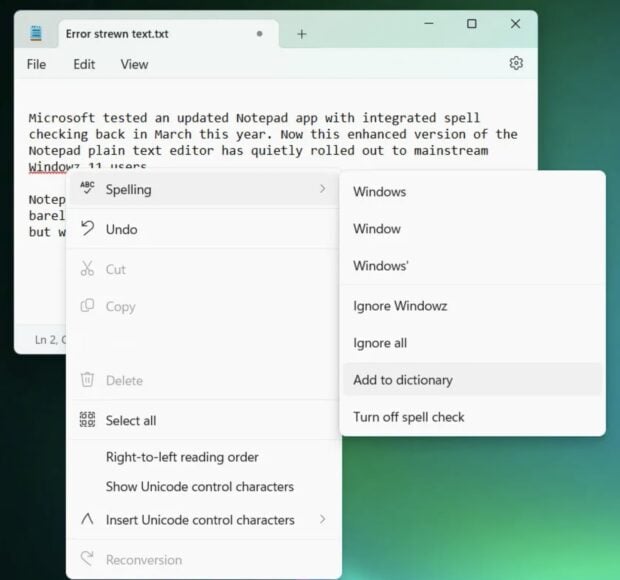Screen dimensions: 620x580
Task: Click the Select all grid icon
Action: [x=87, y=420]
